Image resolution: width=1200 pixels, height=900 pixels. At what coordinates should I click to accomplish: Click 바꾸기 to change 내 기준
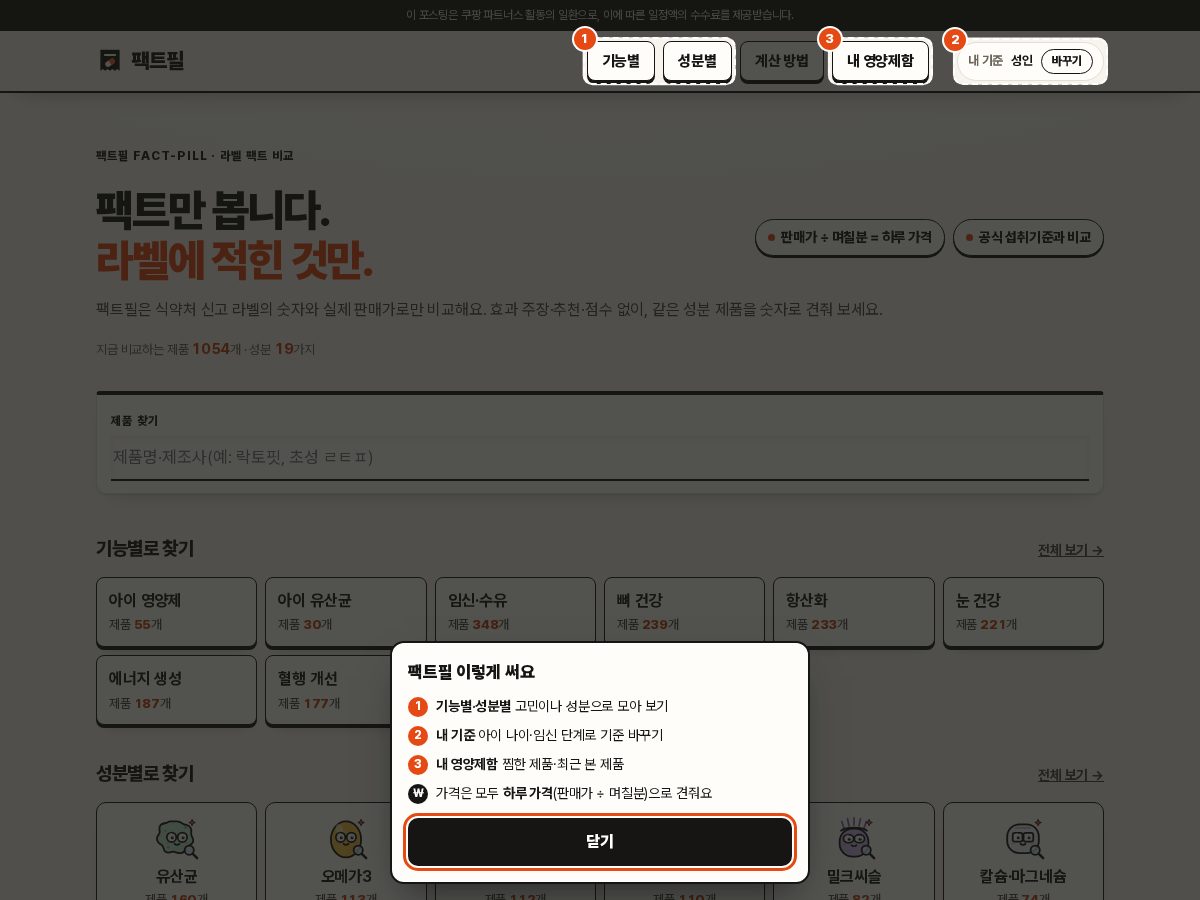click(x=1067, y=61)
